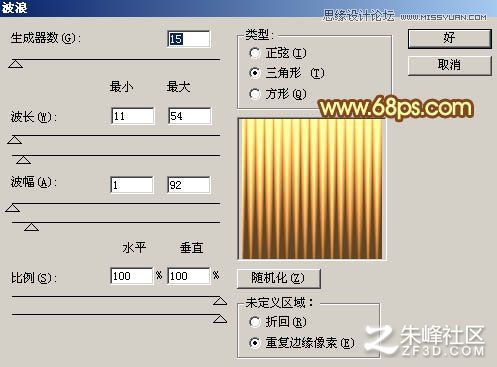Click the minimum 波幅 slider handle
The width and height of the screenshot is (497, 367).
click(x=13, y=208)
